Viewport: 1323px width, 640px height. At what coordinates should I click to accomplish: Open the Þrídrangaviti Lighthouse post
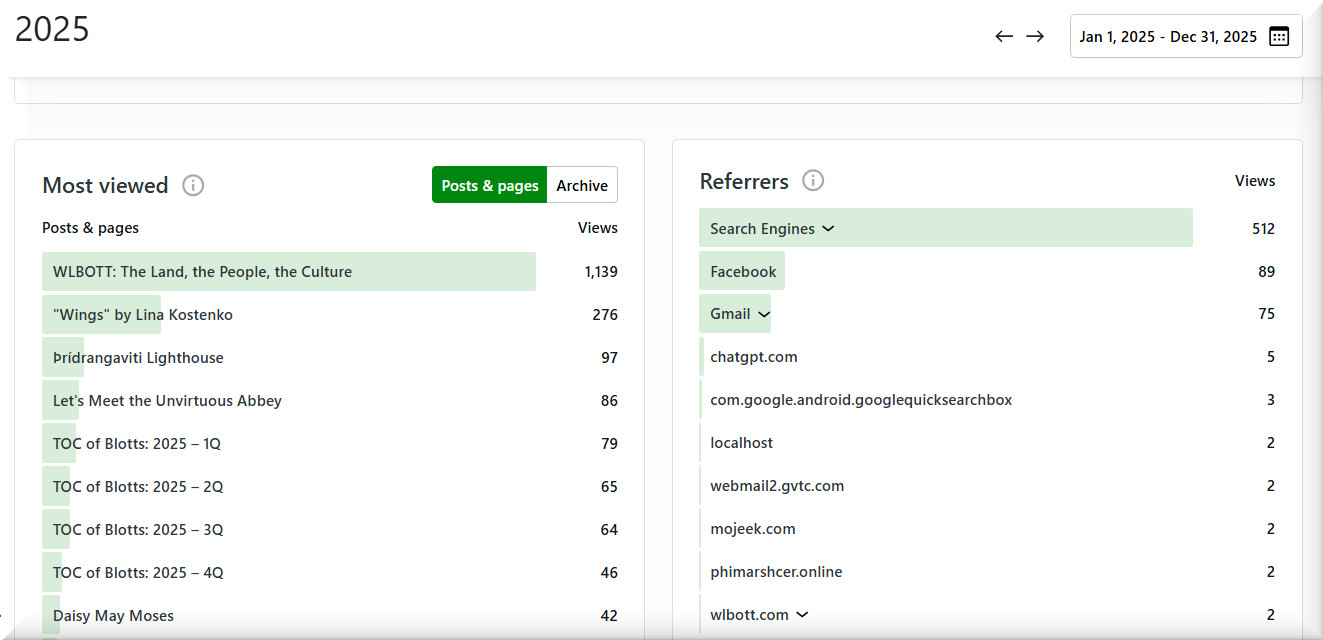[x=138, y=358]
